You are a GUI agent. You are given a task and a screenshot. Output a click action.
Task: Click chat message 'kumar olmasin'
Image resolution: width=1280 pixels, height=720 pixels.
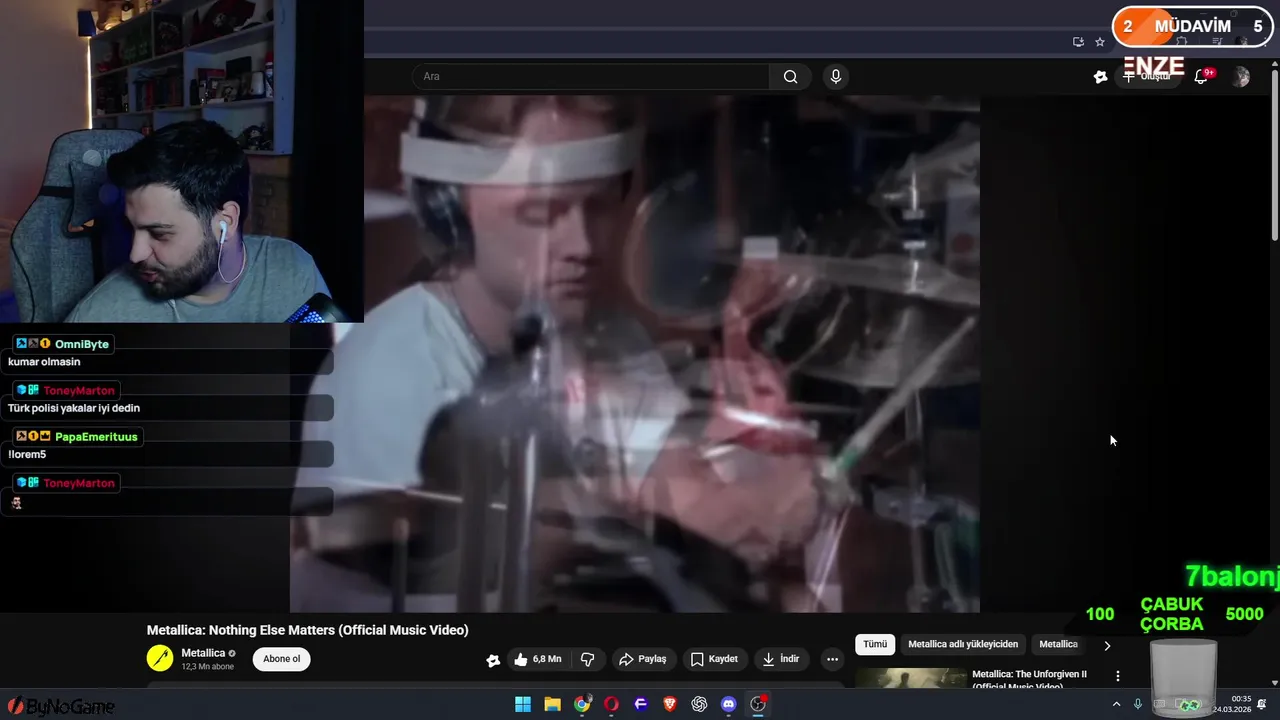point(44,362)
